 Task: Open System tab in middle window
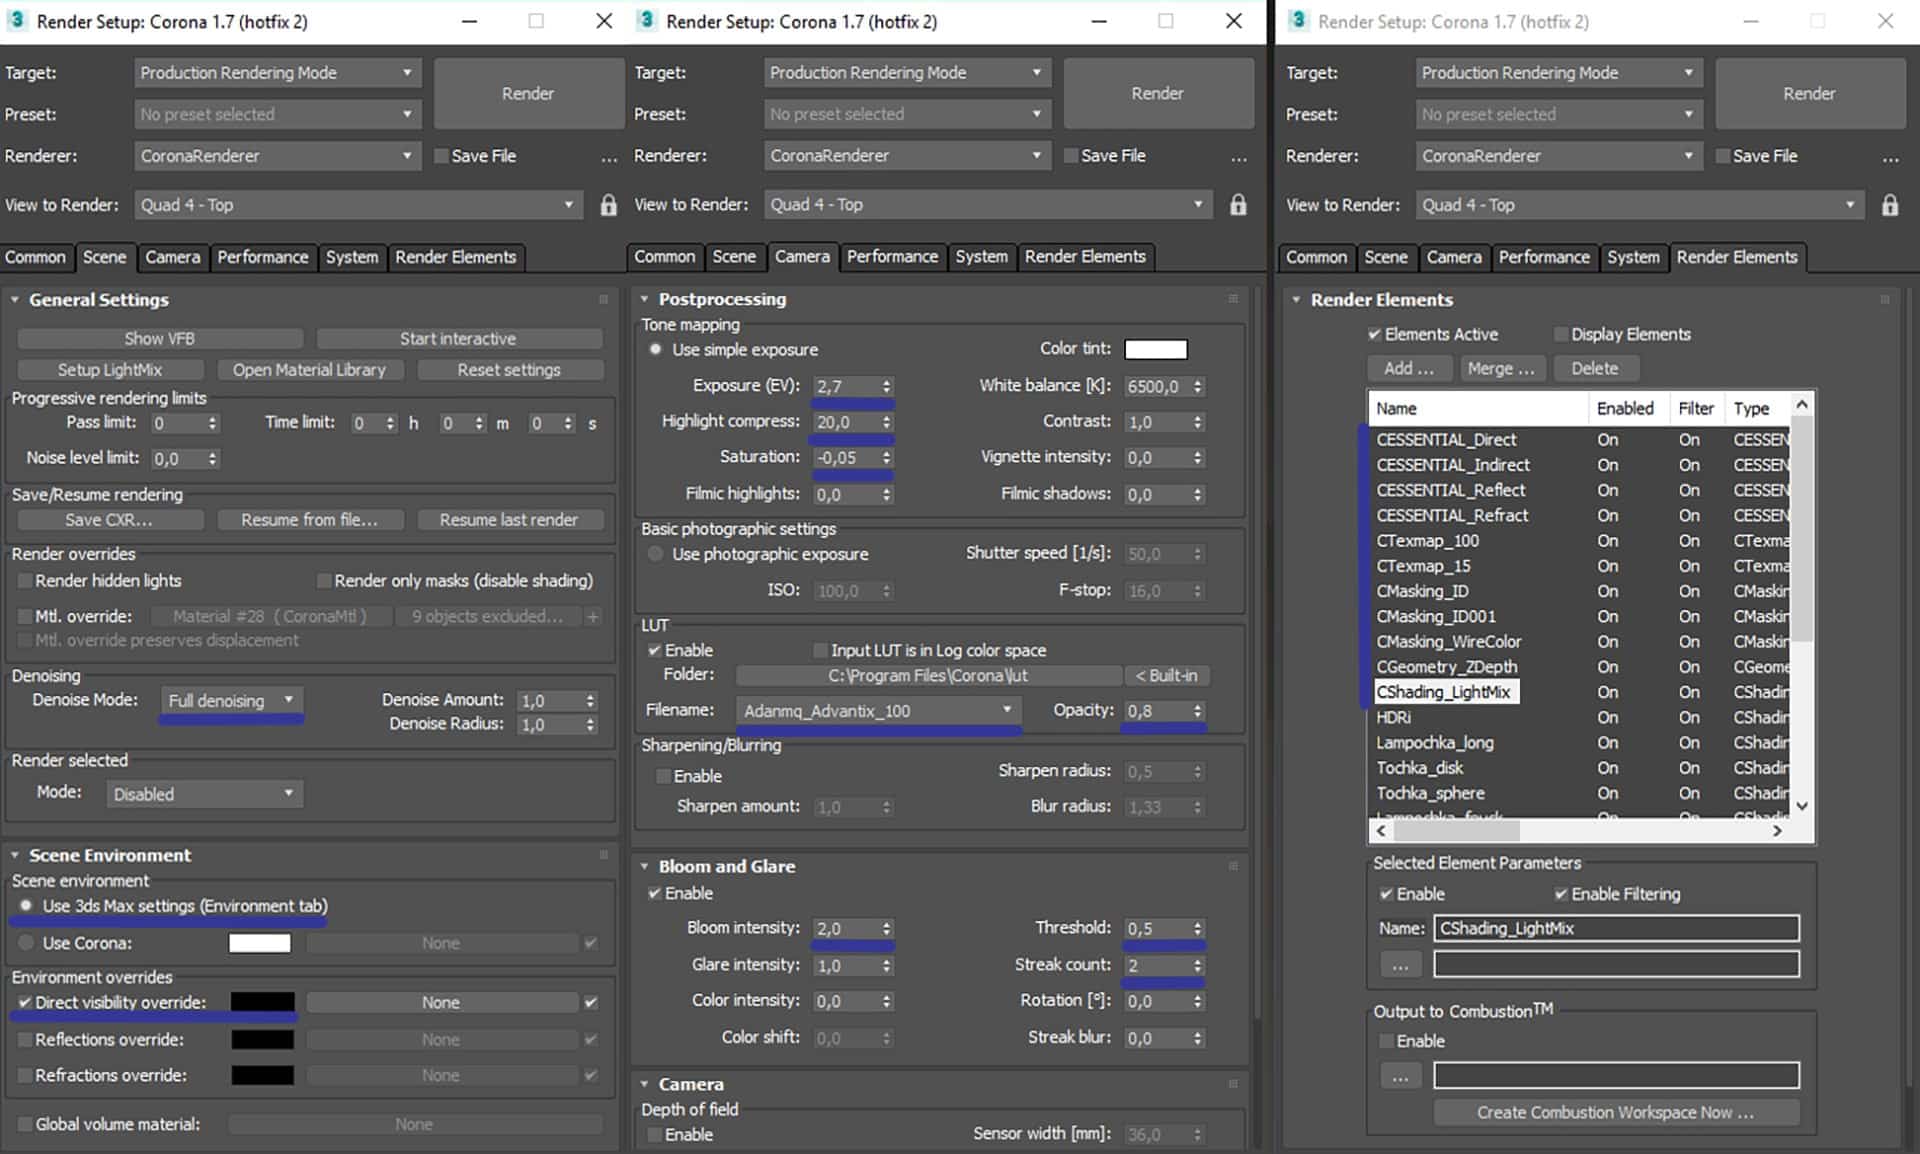981,257
